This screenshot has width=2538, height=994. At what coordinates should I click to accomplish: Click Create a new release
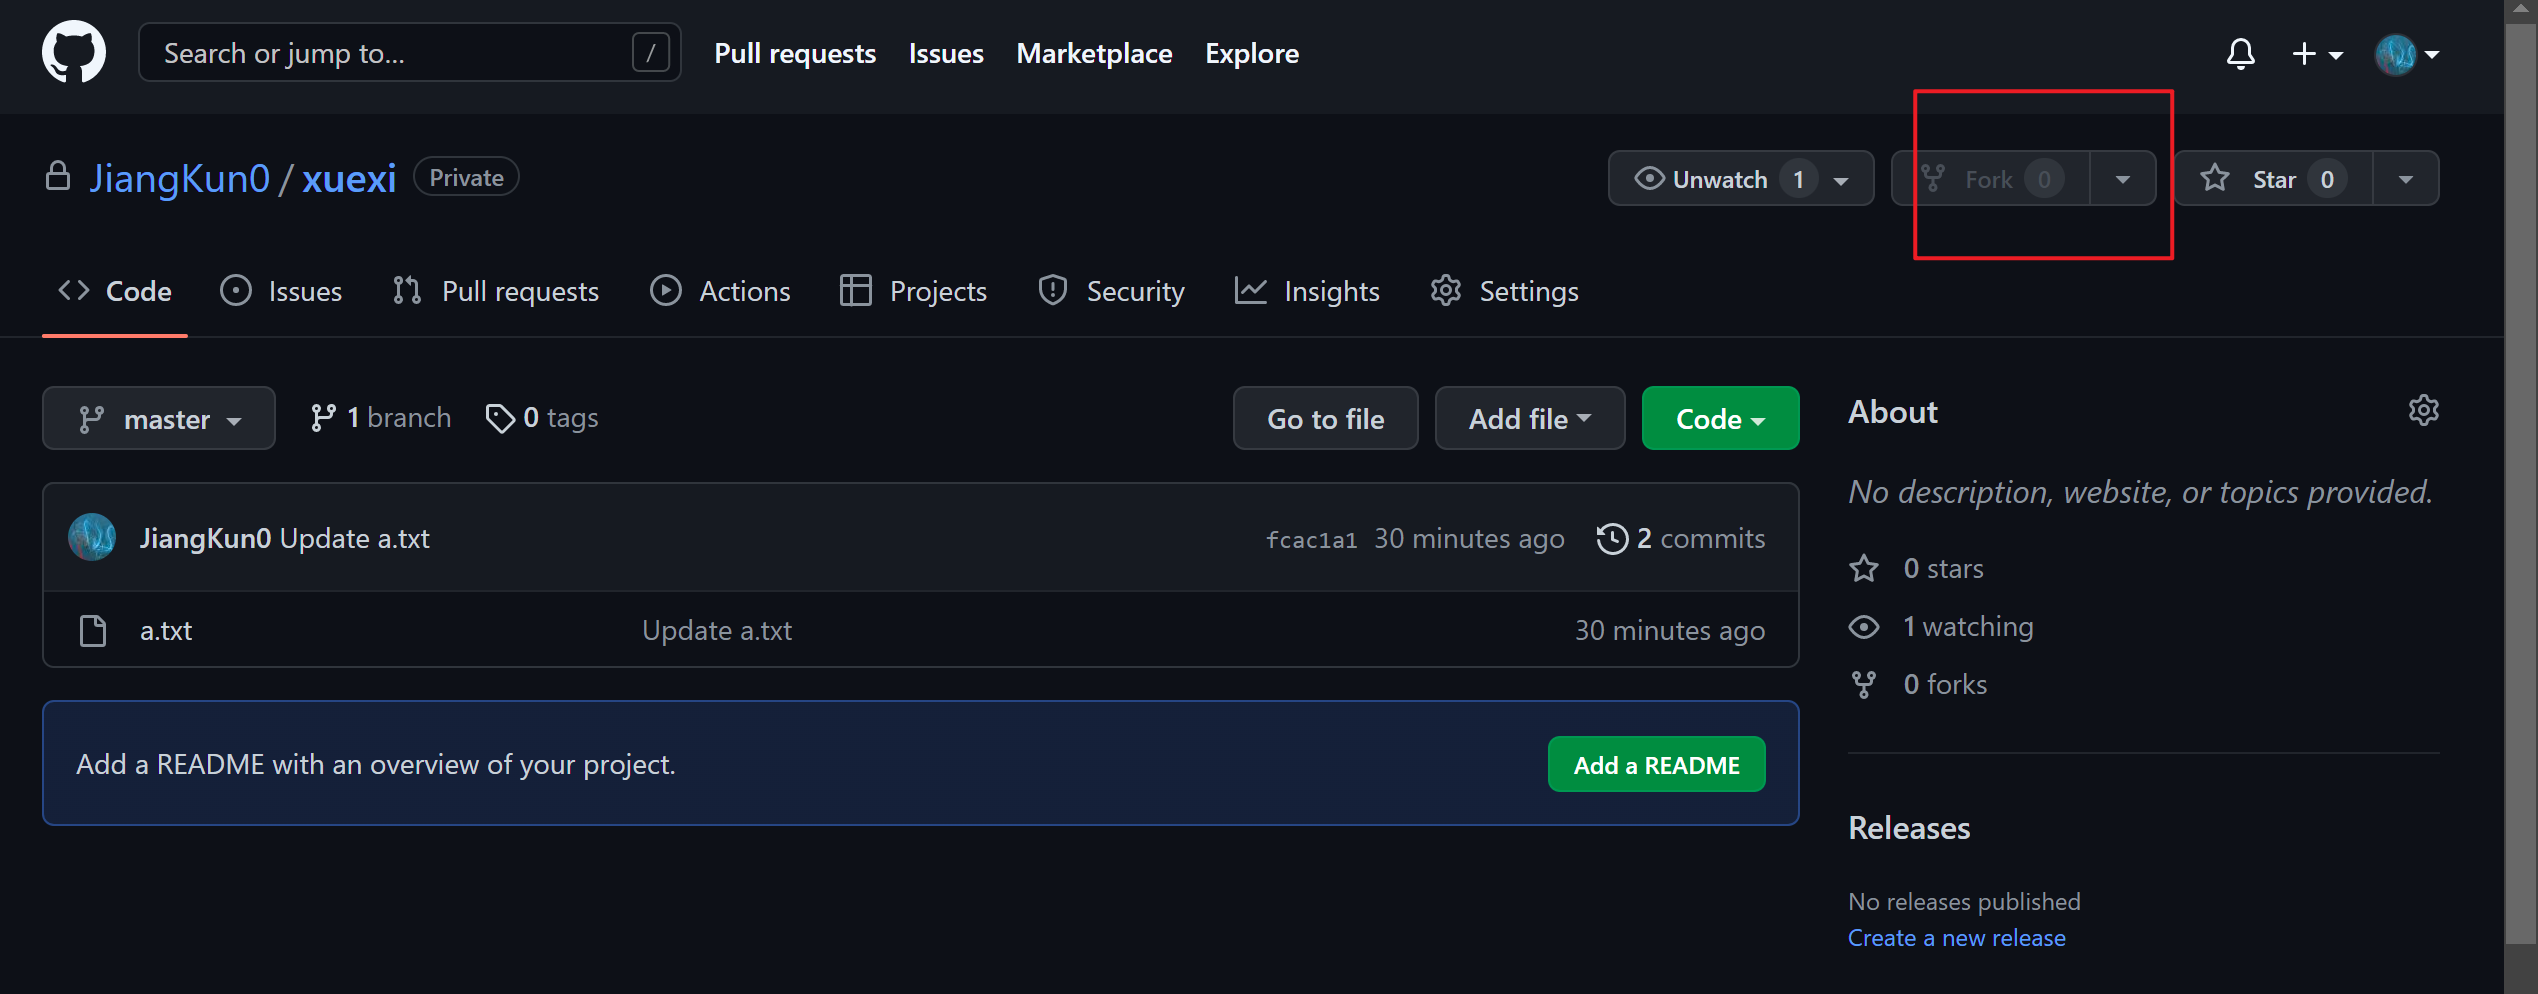coord(1956,938)
